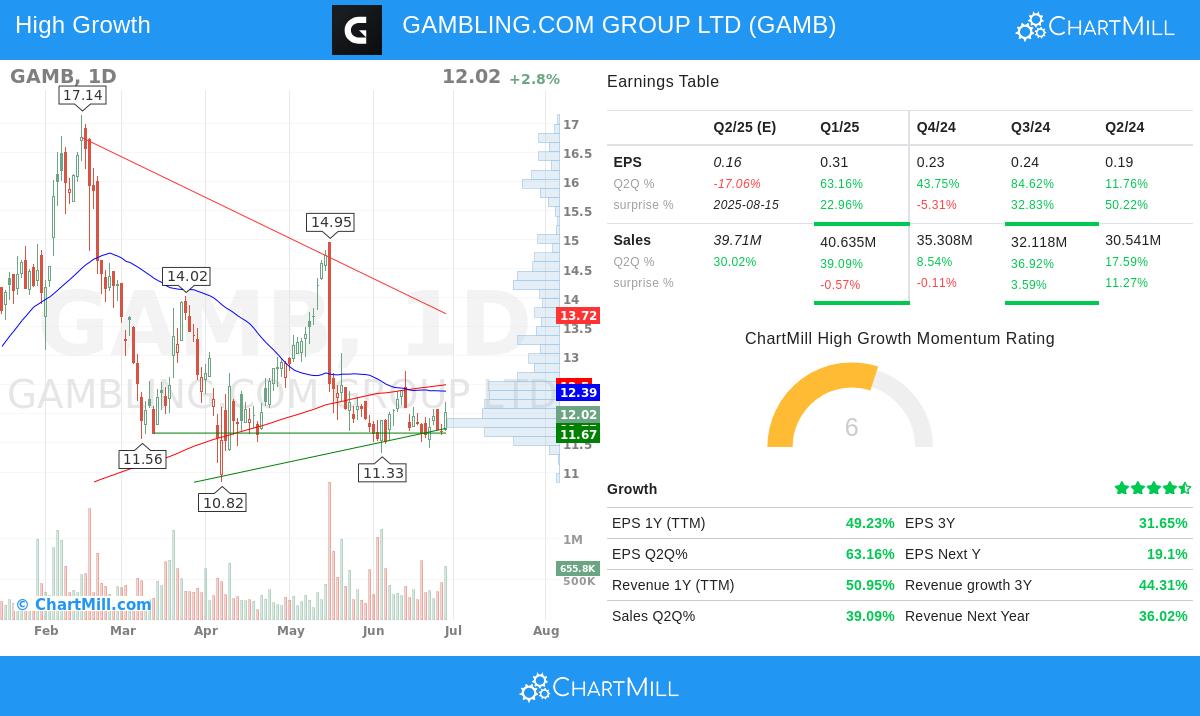Click the 17.14 high price marker

tap(82, 95)
